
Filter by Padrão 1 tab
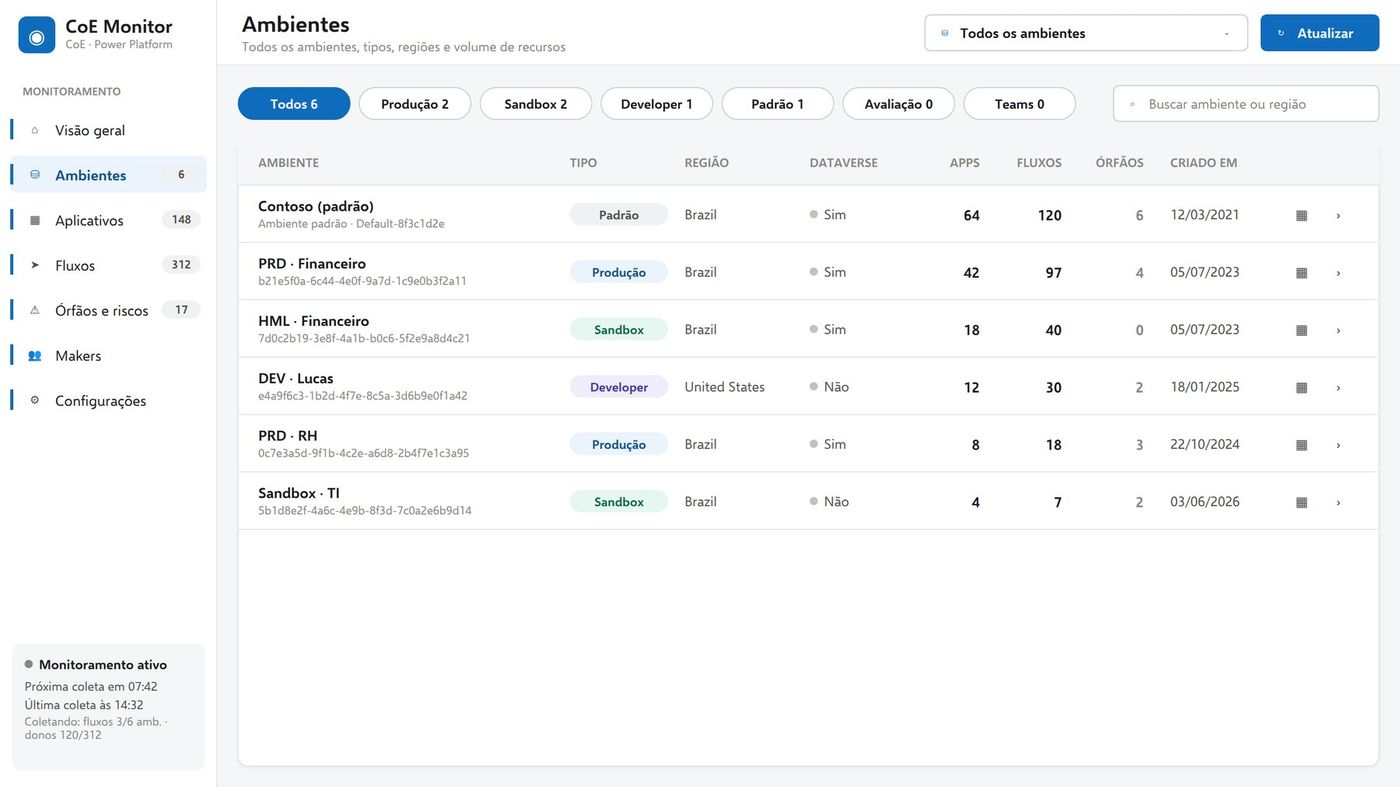pos(778,104)
